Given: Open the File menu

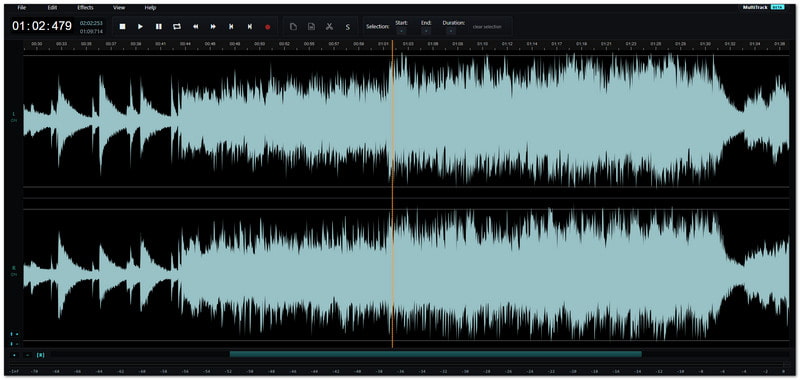Looking at the screenshot, I should click(x=21, y=8).
